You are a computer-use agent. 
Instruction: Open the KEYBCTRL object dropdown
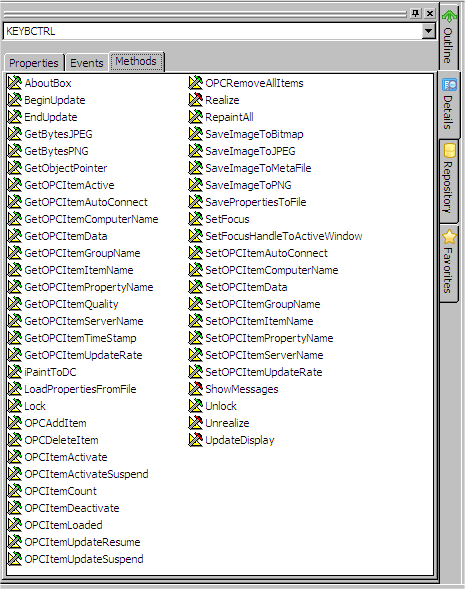point(428,31)
